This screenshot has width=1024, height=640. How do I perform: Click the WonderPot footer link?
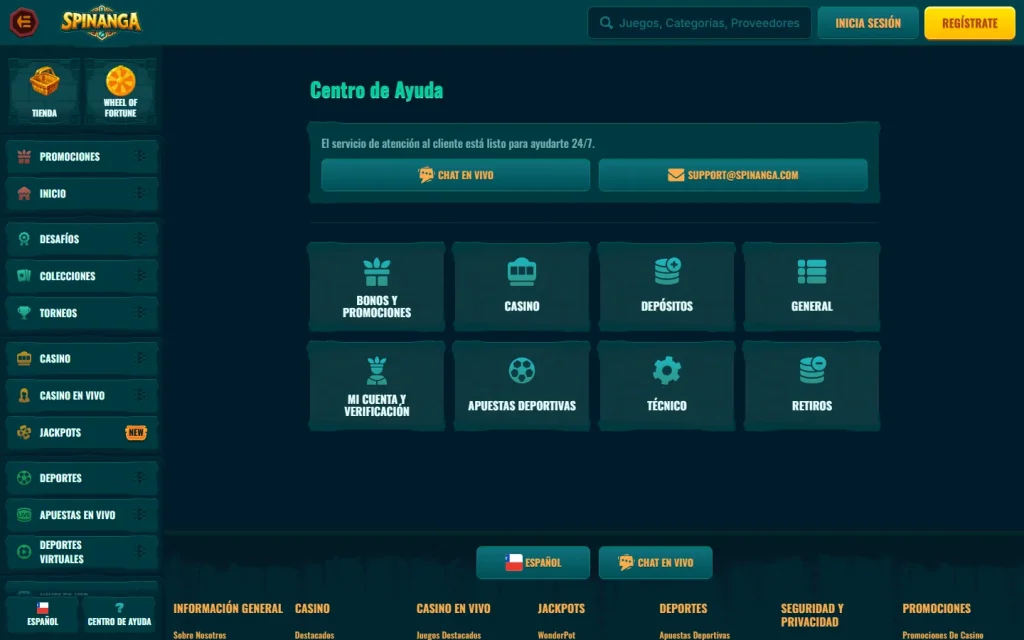556,635
